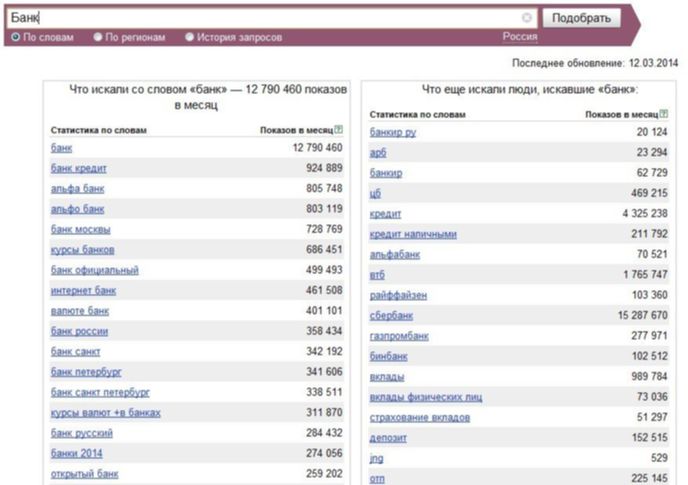Click the value '4 325 238' for кредит

(x=645, y=213)
